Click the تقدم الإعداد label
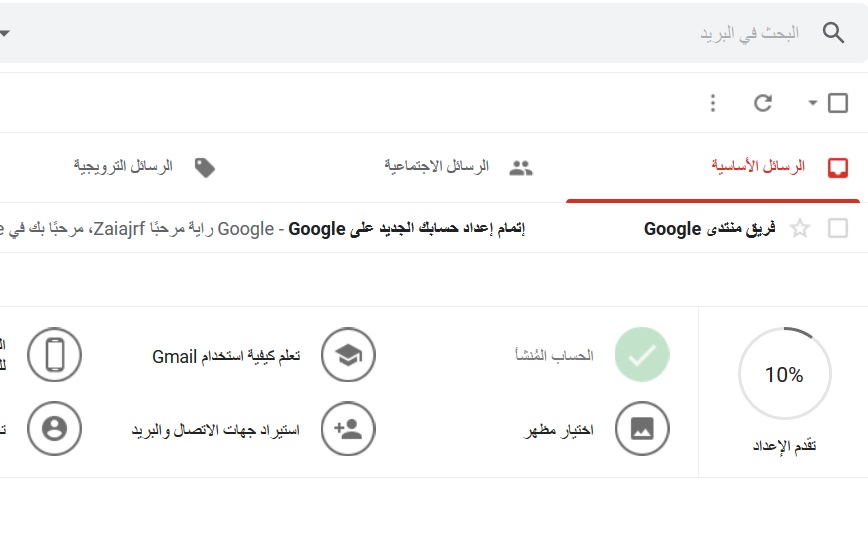Screen dimensions: 868x535 (784, 445)
